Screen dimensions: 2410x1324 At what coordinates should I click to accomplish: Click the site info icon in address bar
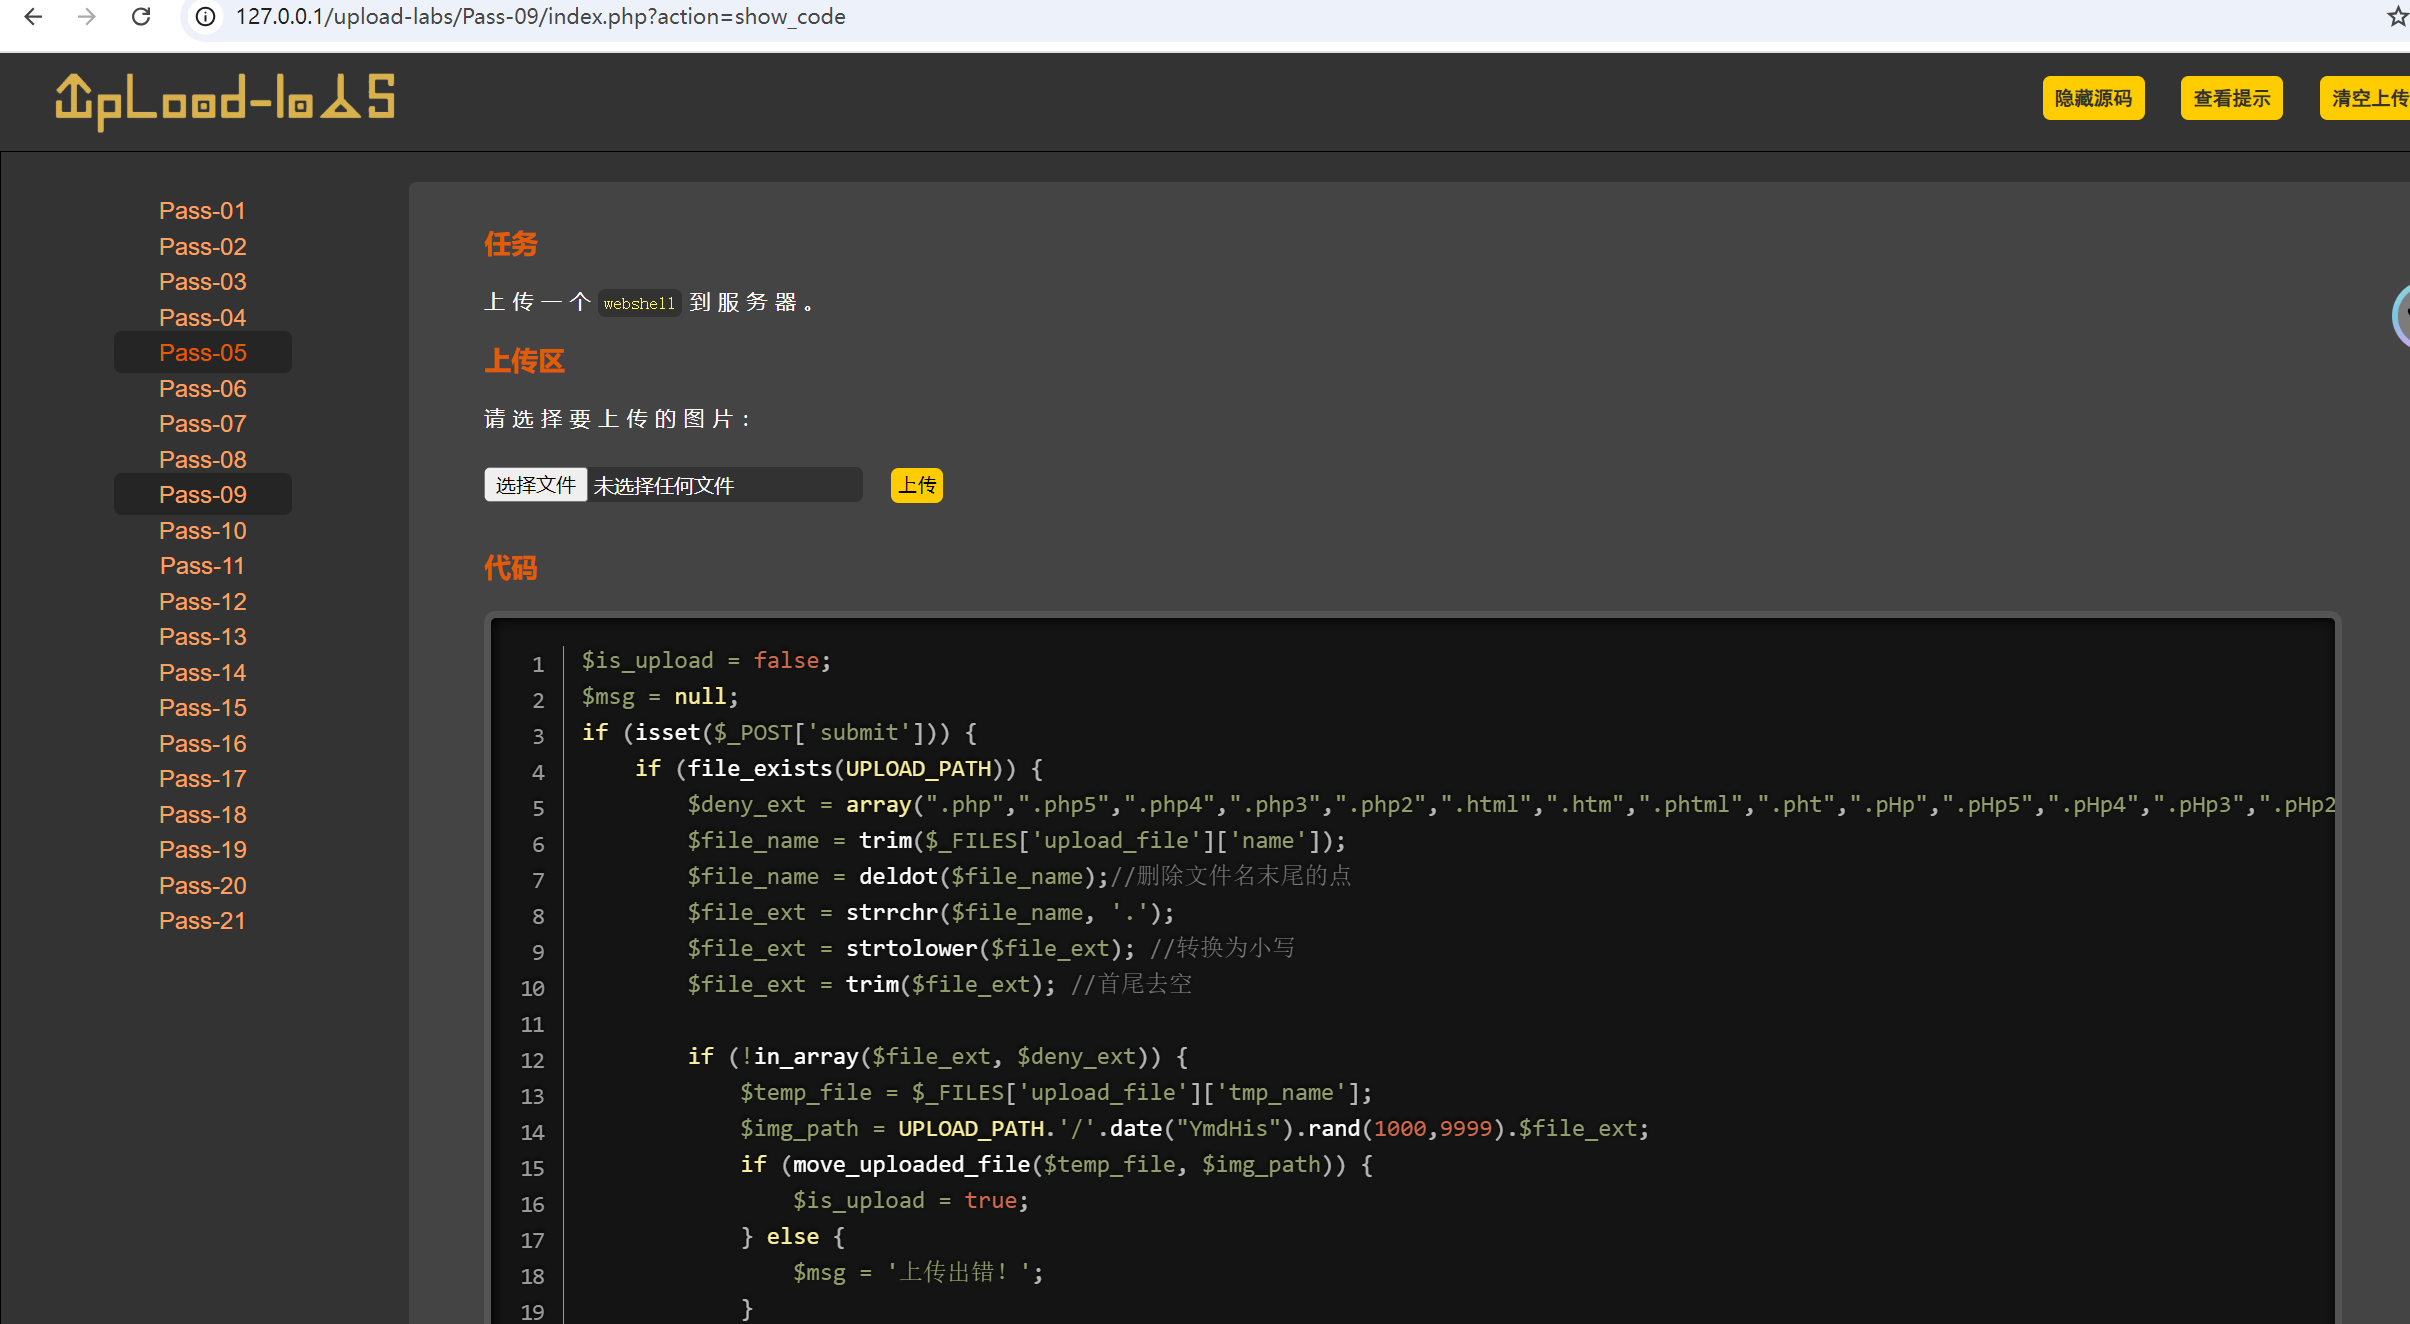[x=205, y=17]
